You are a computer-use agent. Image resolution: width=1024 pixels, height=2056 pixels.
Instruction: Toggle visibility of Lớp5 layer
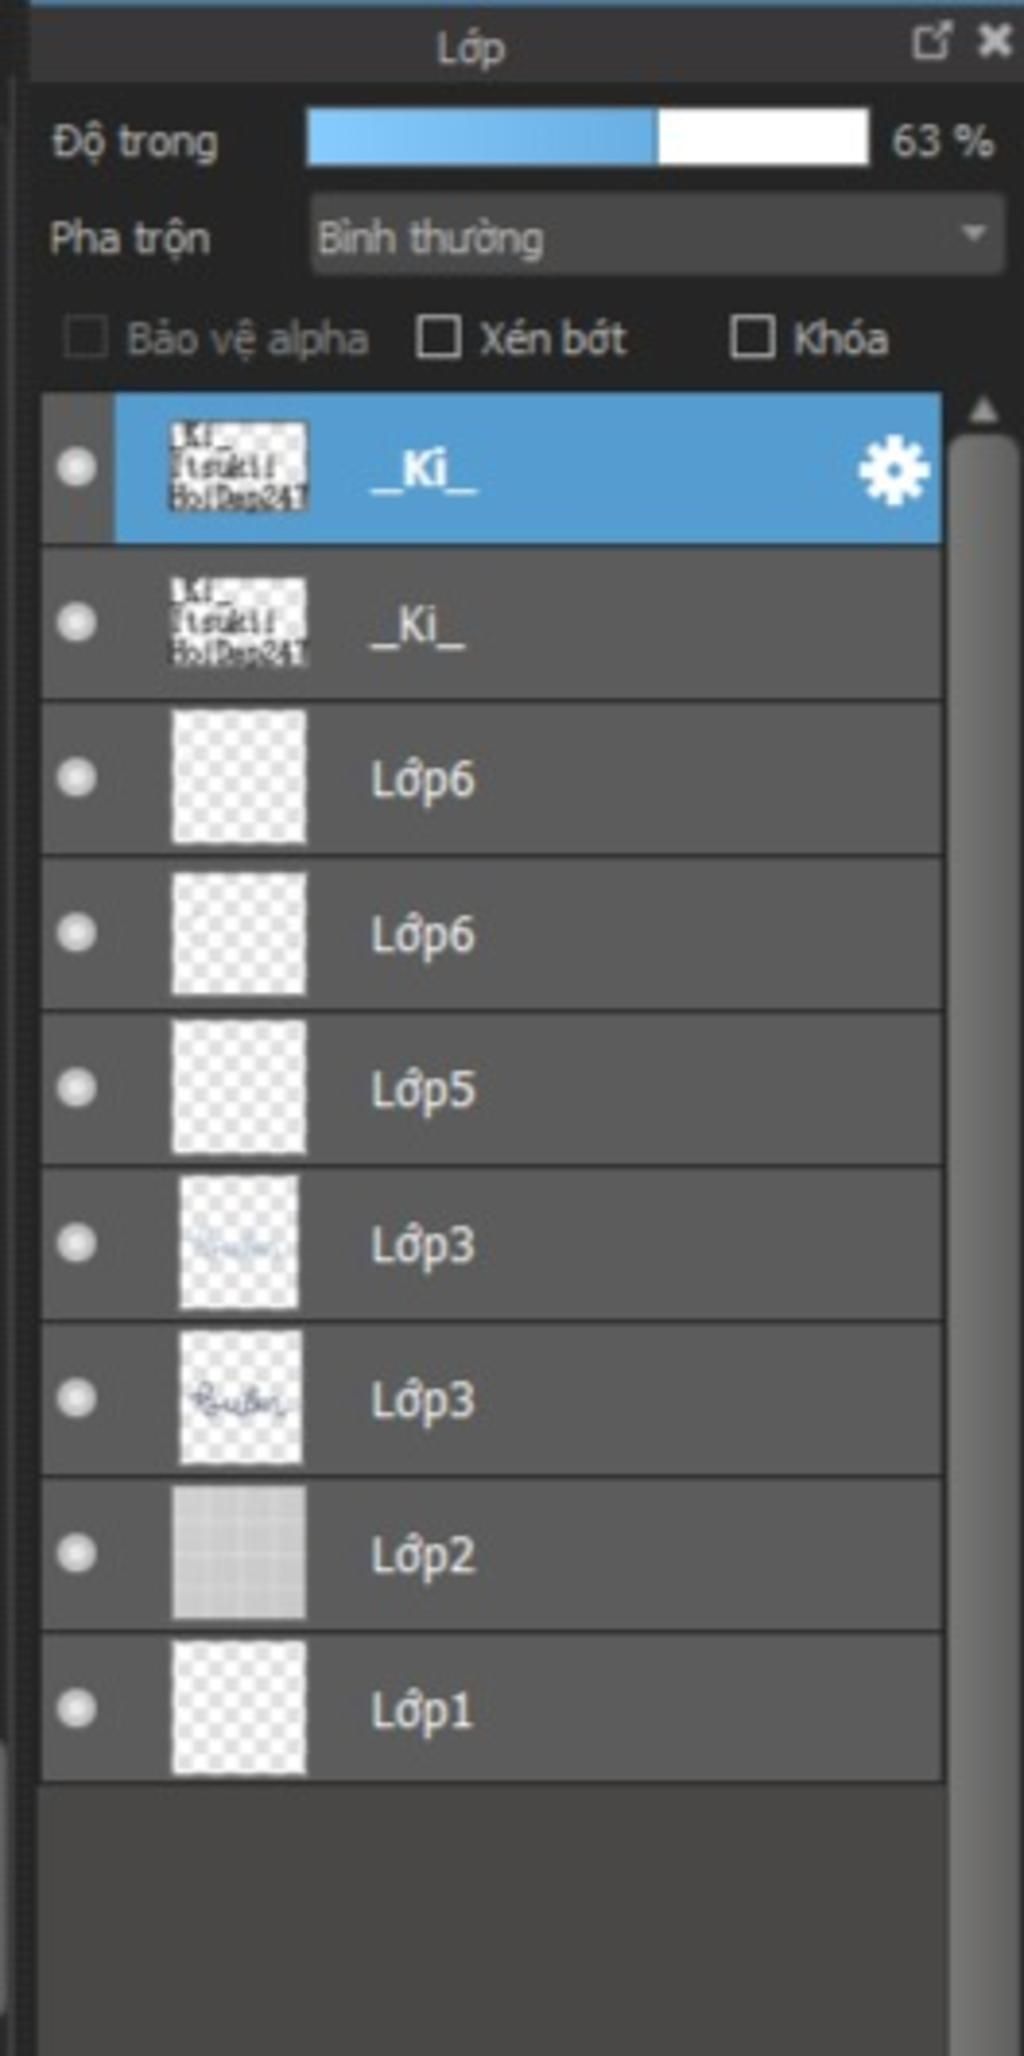coord(77,1087)
